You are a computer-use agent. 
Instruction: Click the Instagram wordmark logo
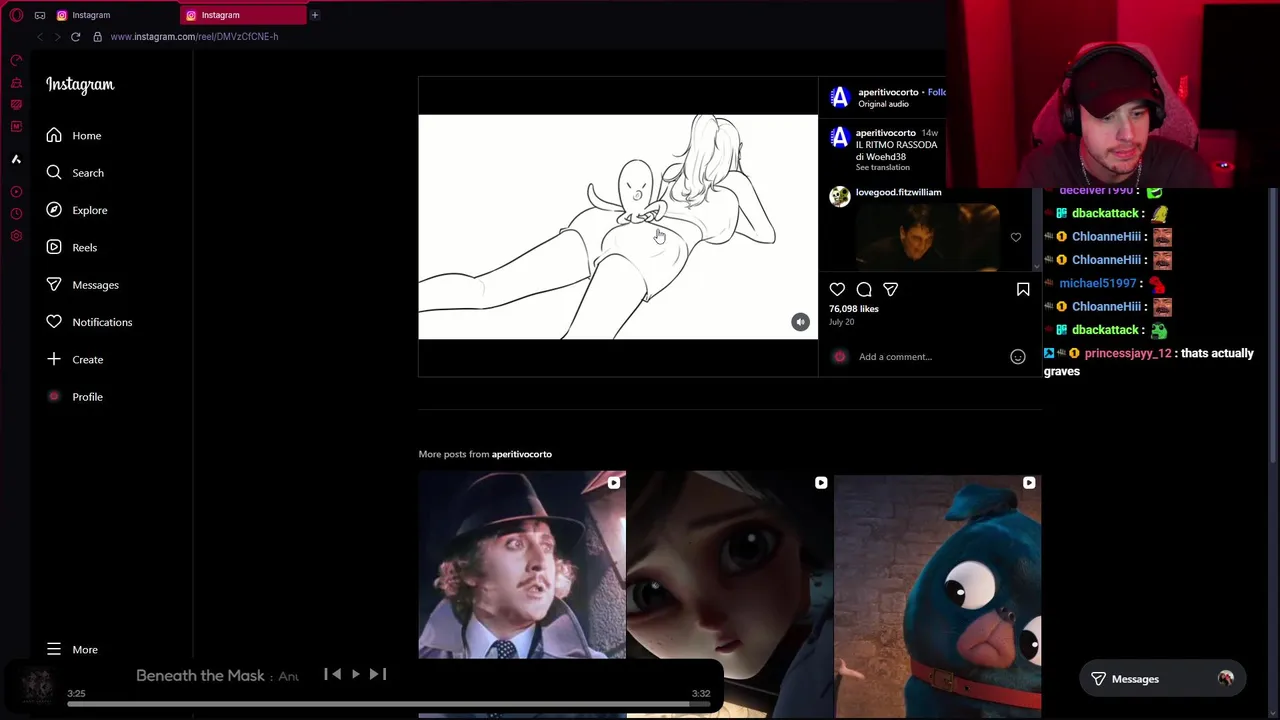click(80, 85)
